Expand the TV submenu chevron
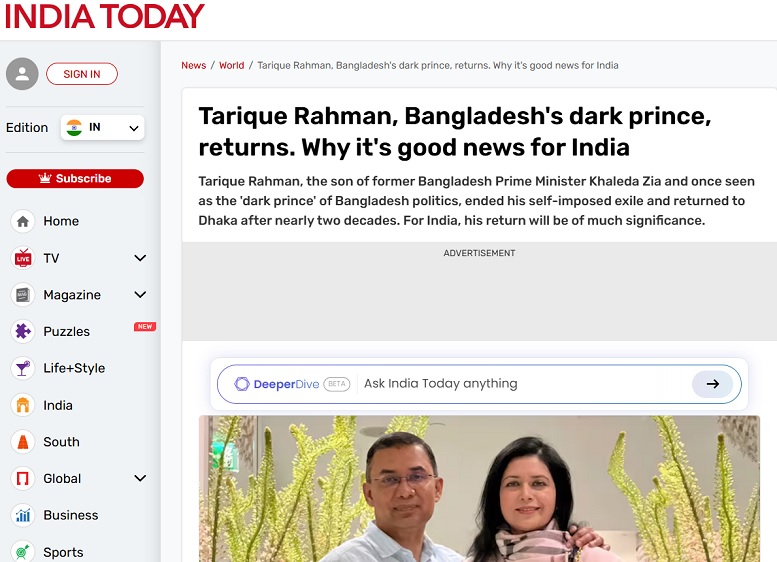Viewport: 777px width, 562px height. (140, 258)
